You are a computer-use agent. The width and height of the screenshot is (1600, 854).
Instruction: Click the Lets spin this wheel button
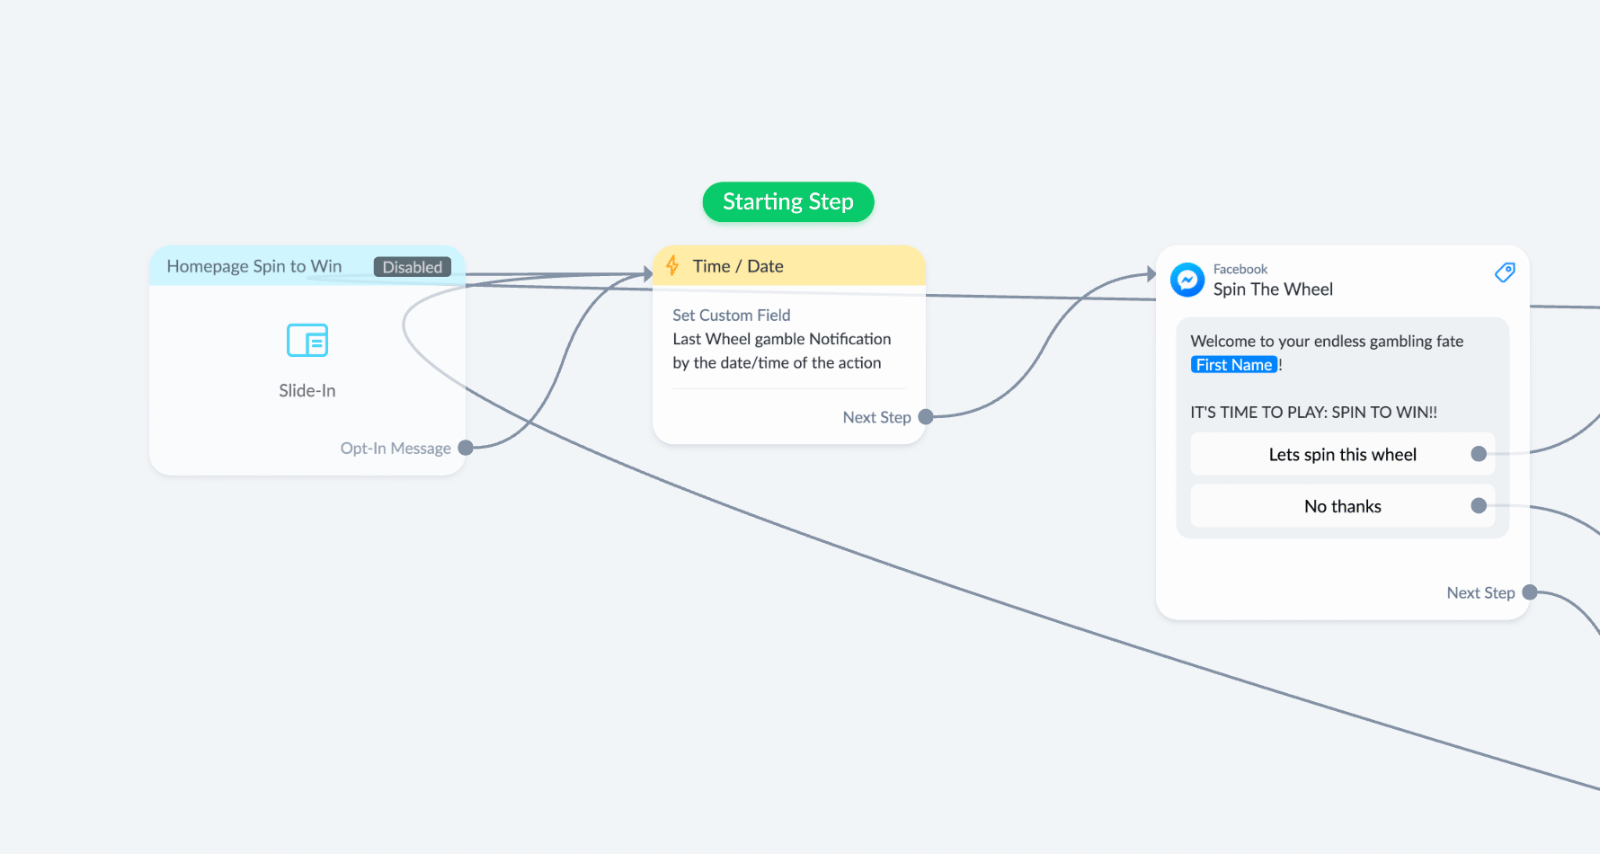click(x=1342, y=454)
